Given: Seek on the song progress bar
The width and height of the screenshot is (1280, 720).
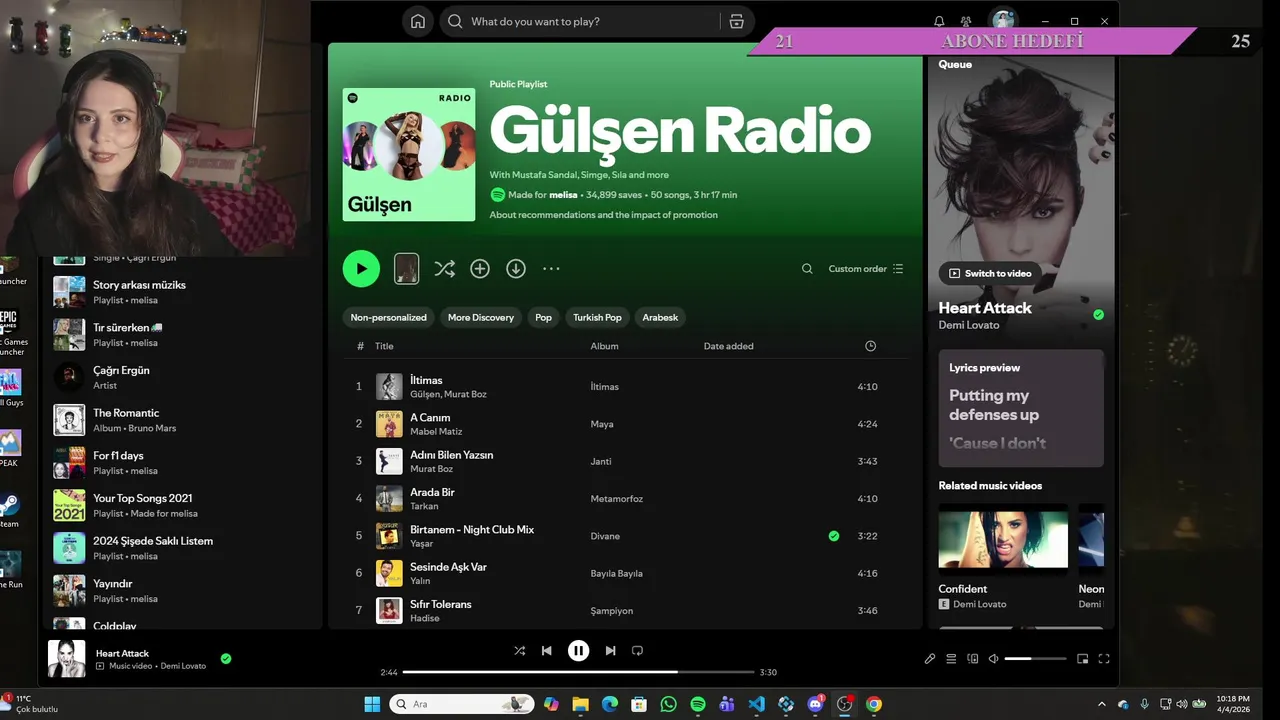Looking at the screenshot, I should [x=578, y=672].
